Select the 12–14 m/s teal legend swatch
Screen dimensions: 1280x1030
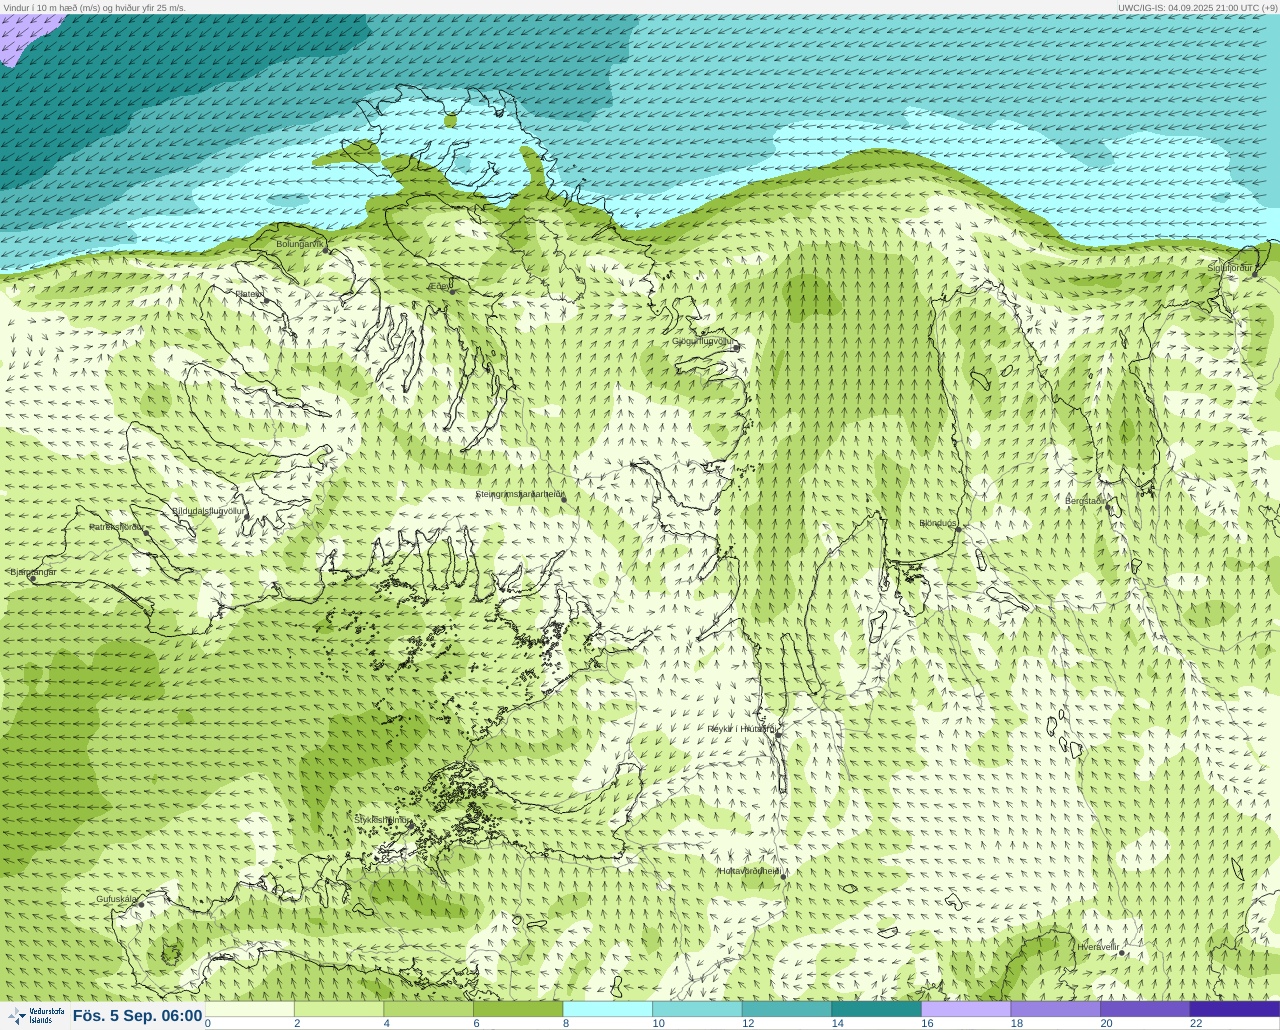click(x=786, y=1009)
